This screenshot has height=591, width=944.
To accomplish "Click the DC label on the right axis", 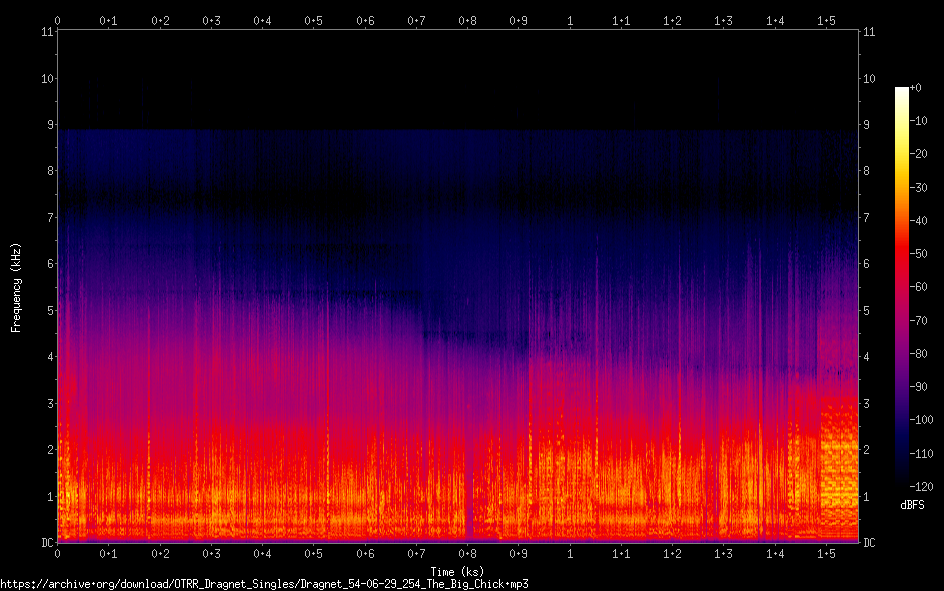I will [870, 543].
